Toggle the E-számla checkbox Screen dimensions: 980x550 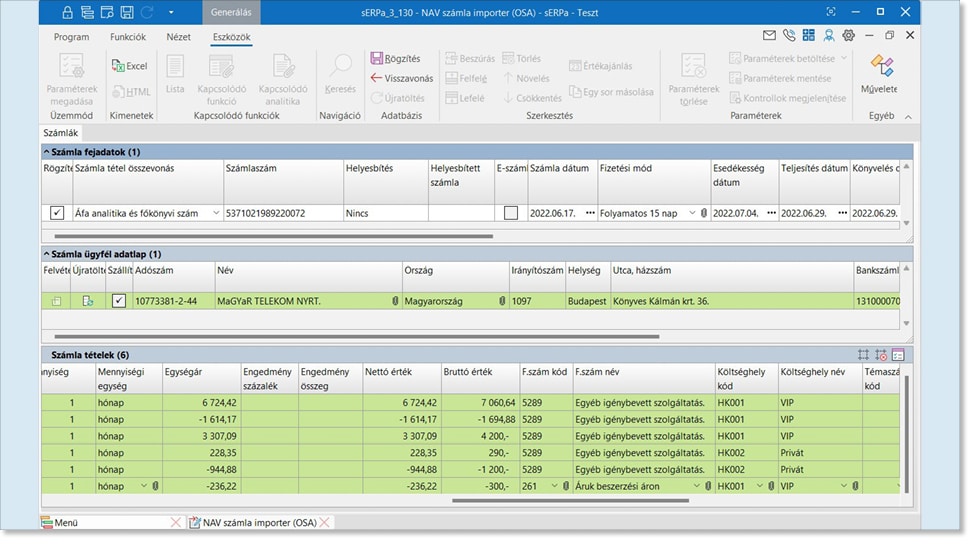pos(511,213)
